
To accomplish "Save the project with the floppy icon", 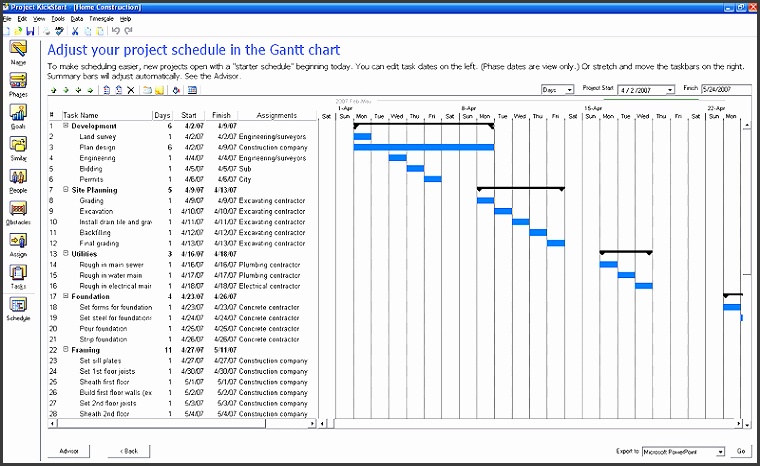I will pyautogui.click(x=30, y=31).
